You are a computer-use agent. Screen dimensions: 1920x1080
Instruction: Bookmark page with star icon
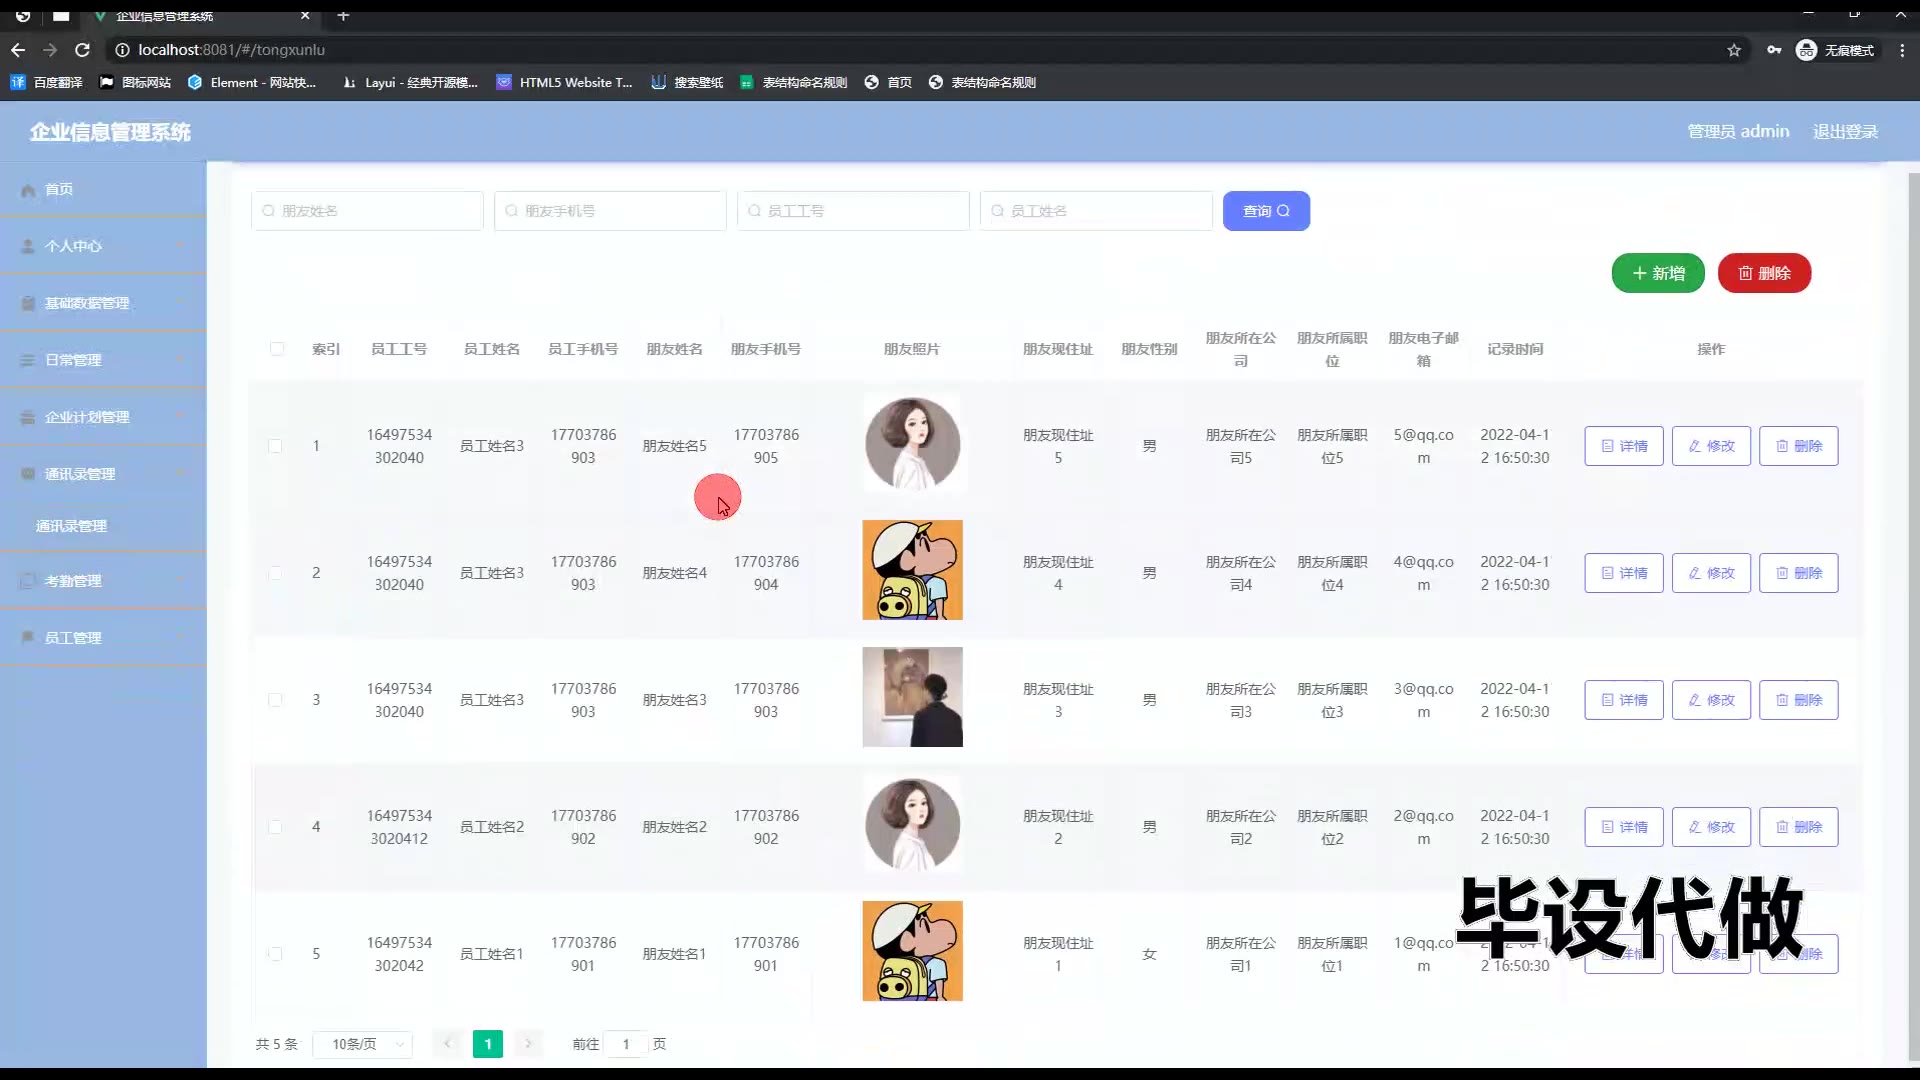click(1734, 50)
